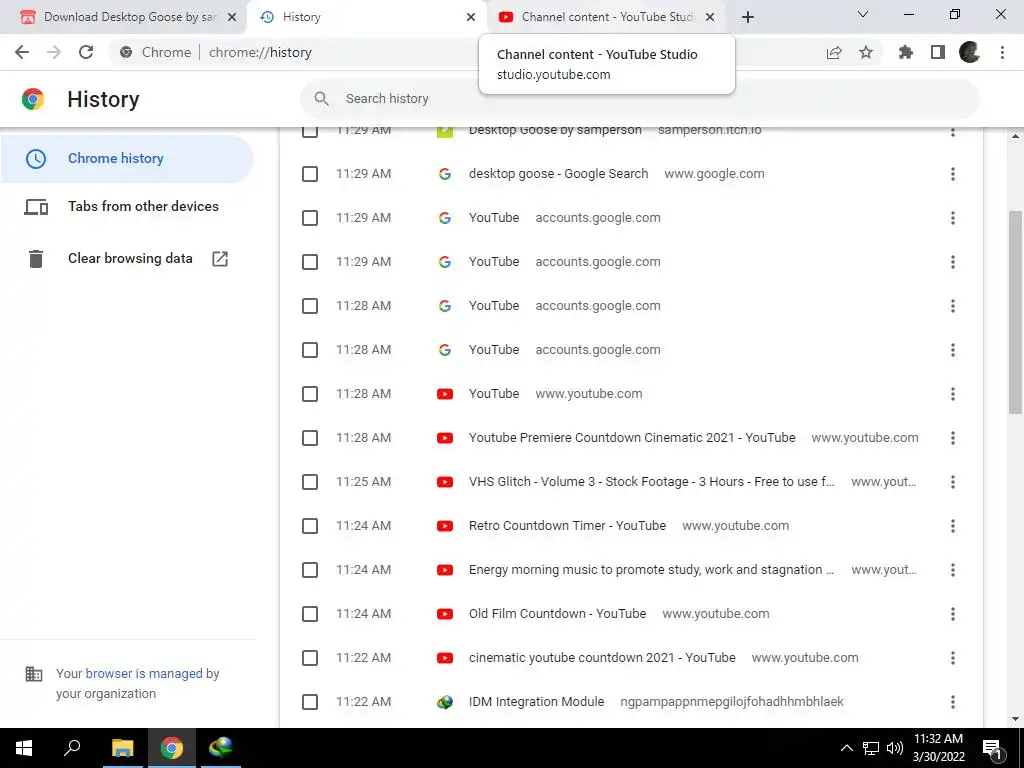
Task: Open Chrome's three-dot main menu
Action: pyautogui.click(x=1002, y=52)
